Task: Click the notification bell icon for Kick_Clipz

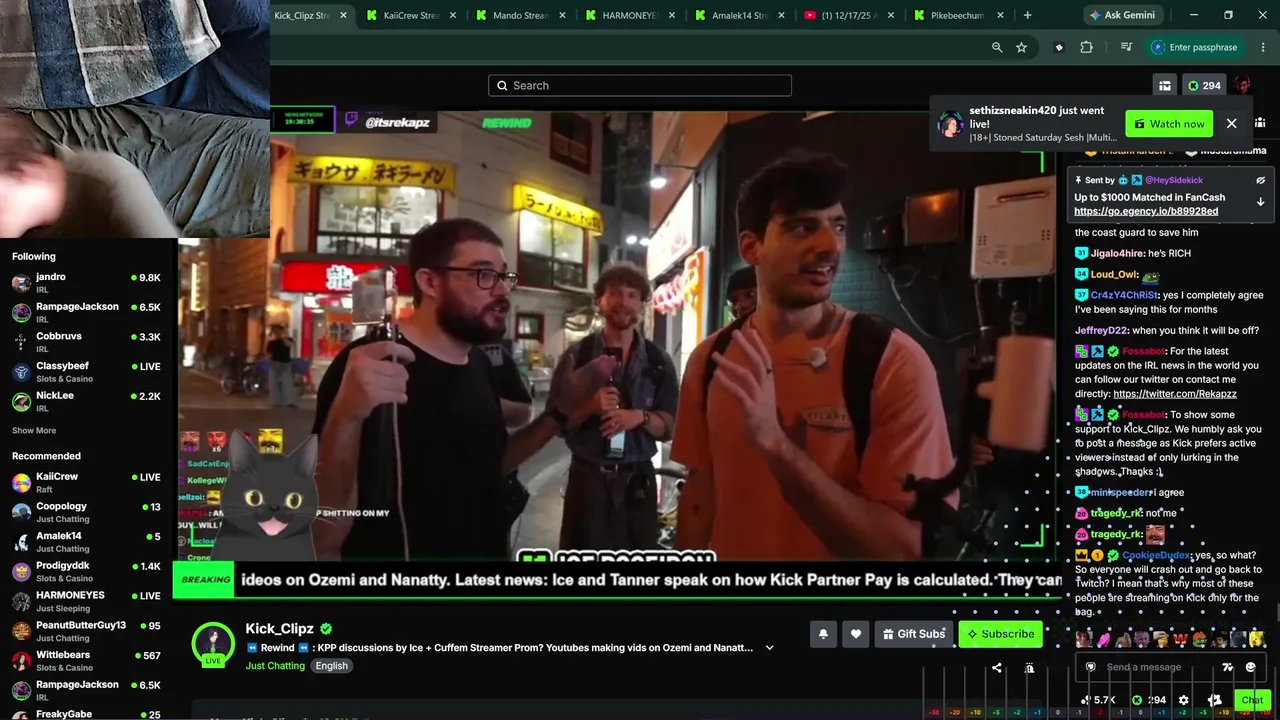Action: [823, 633]
